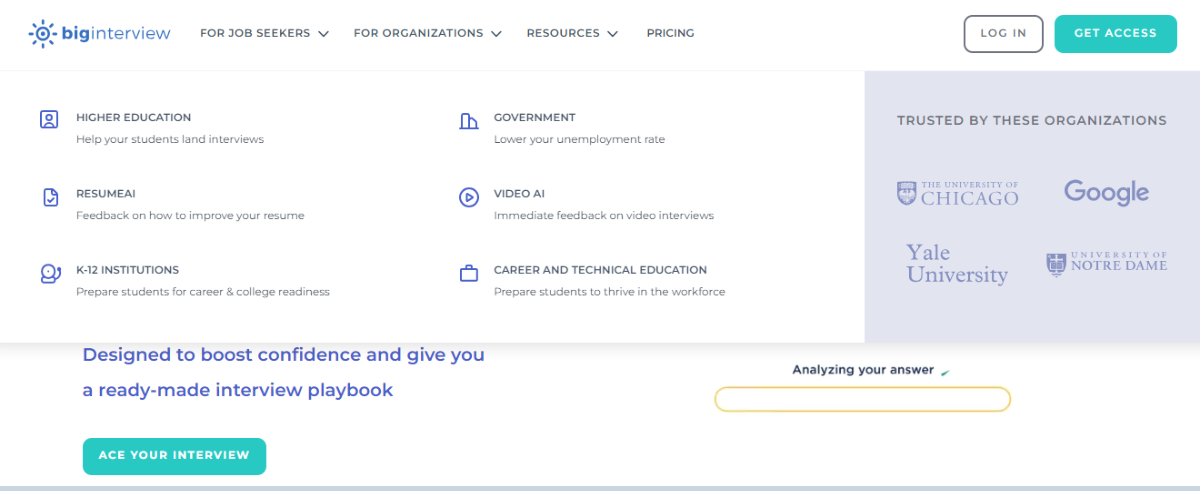This screenshot has width=1200, height=491.
Task: Click the K-12 Institutions bell icon
Action: coord(50,273)
